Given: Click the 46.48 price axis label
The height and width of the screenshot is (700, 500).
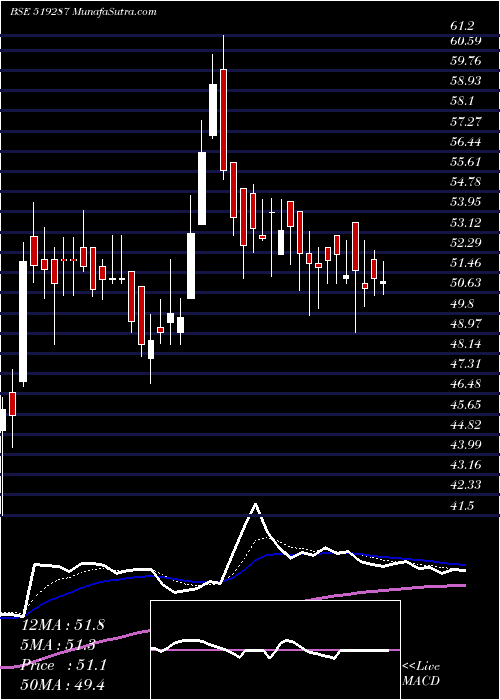Looking at the screenshot, I should 466,384.
